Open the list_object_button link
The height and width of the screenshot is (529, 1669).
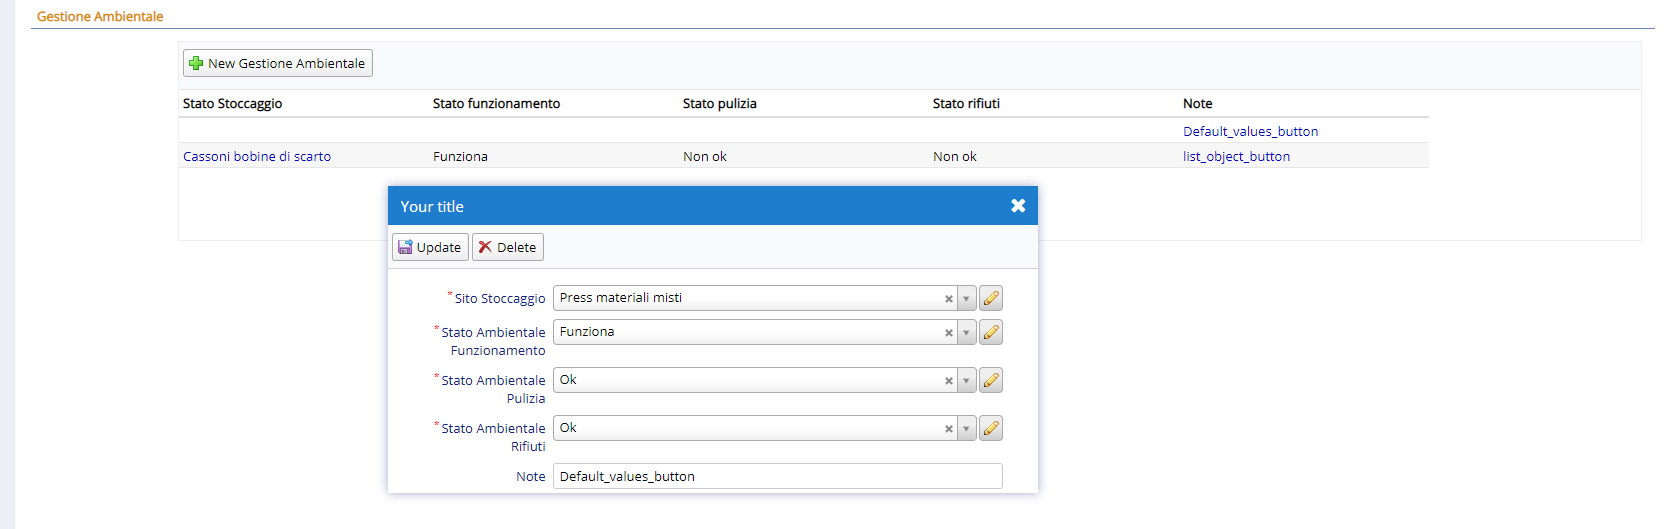coord(1236,156)
